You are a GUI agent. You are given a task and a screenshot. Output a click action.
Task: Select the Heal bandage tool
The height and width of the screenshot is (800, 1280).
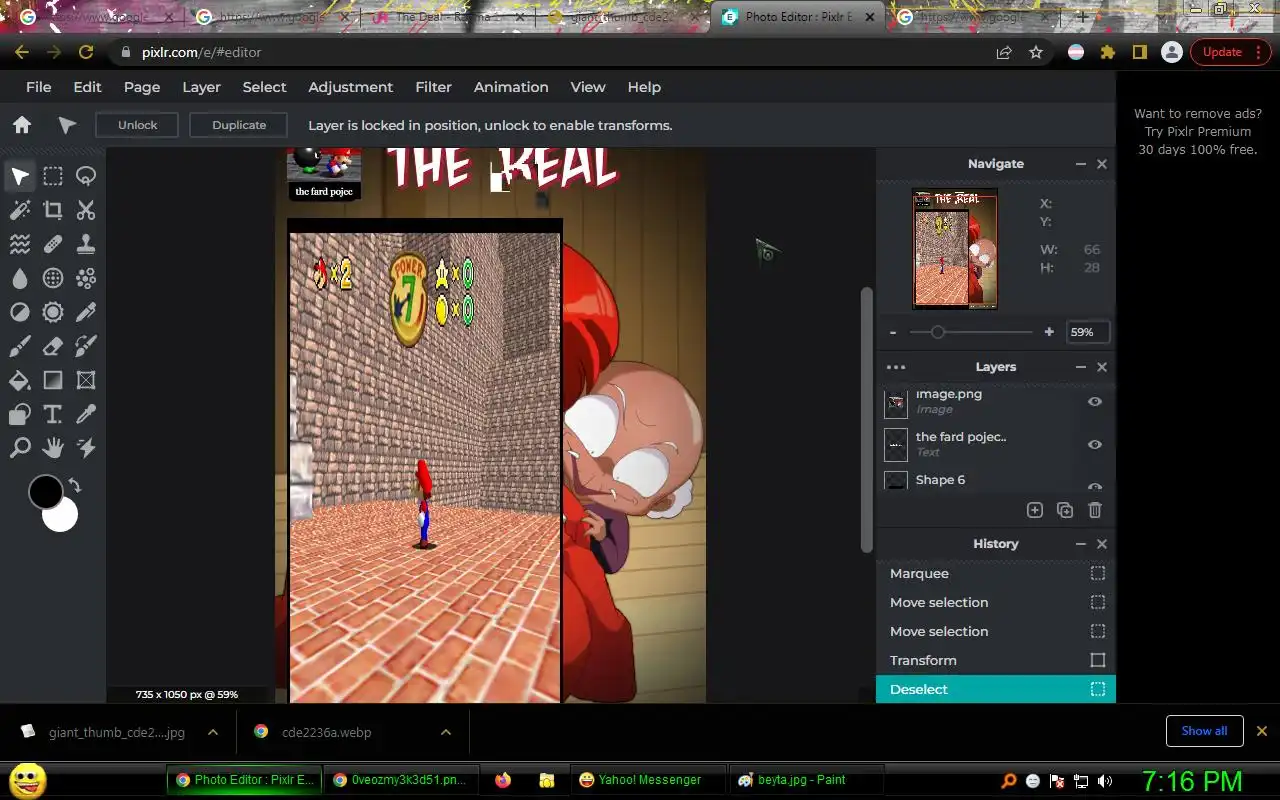[53, 244]
